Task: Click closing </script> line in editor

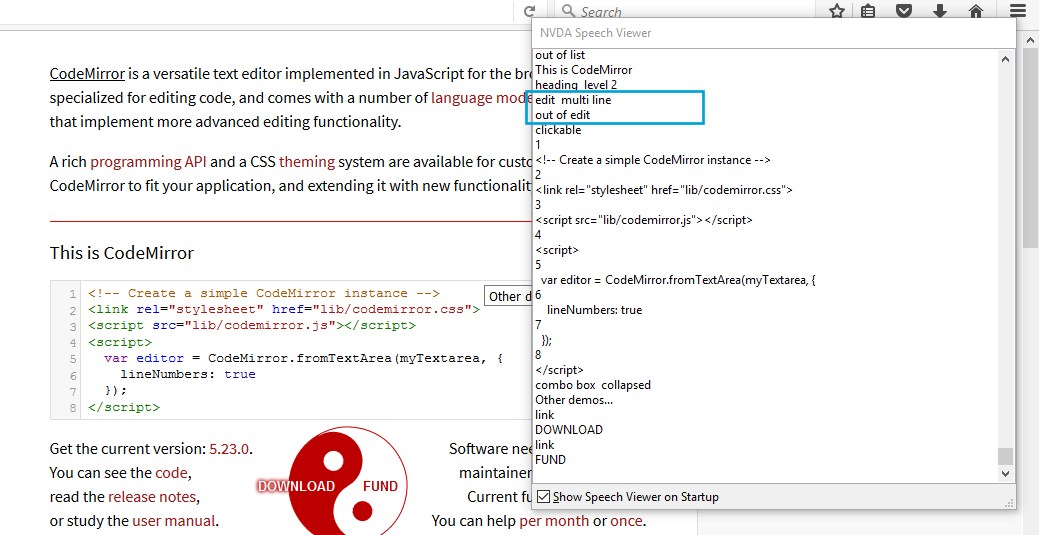Action: point(124,407)
